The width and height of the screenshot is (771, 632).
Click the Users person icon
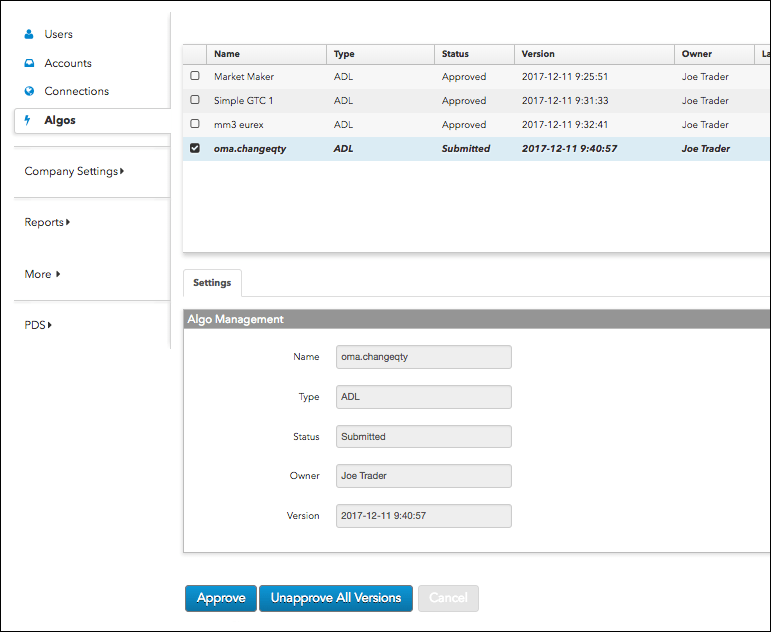29,34
